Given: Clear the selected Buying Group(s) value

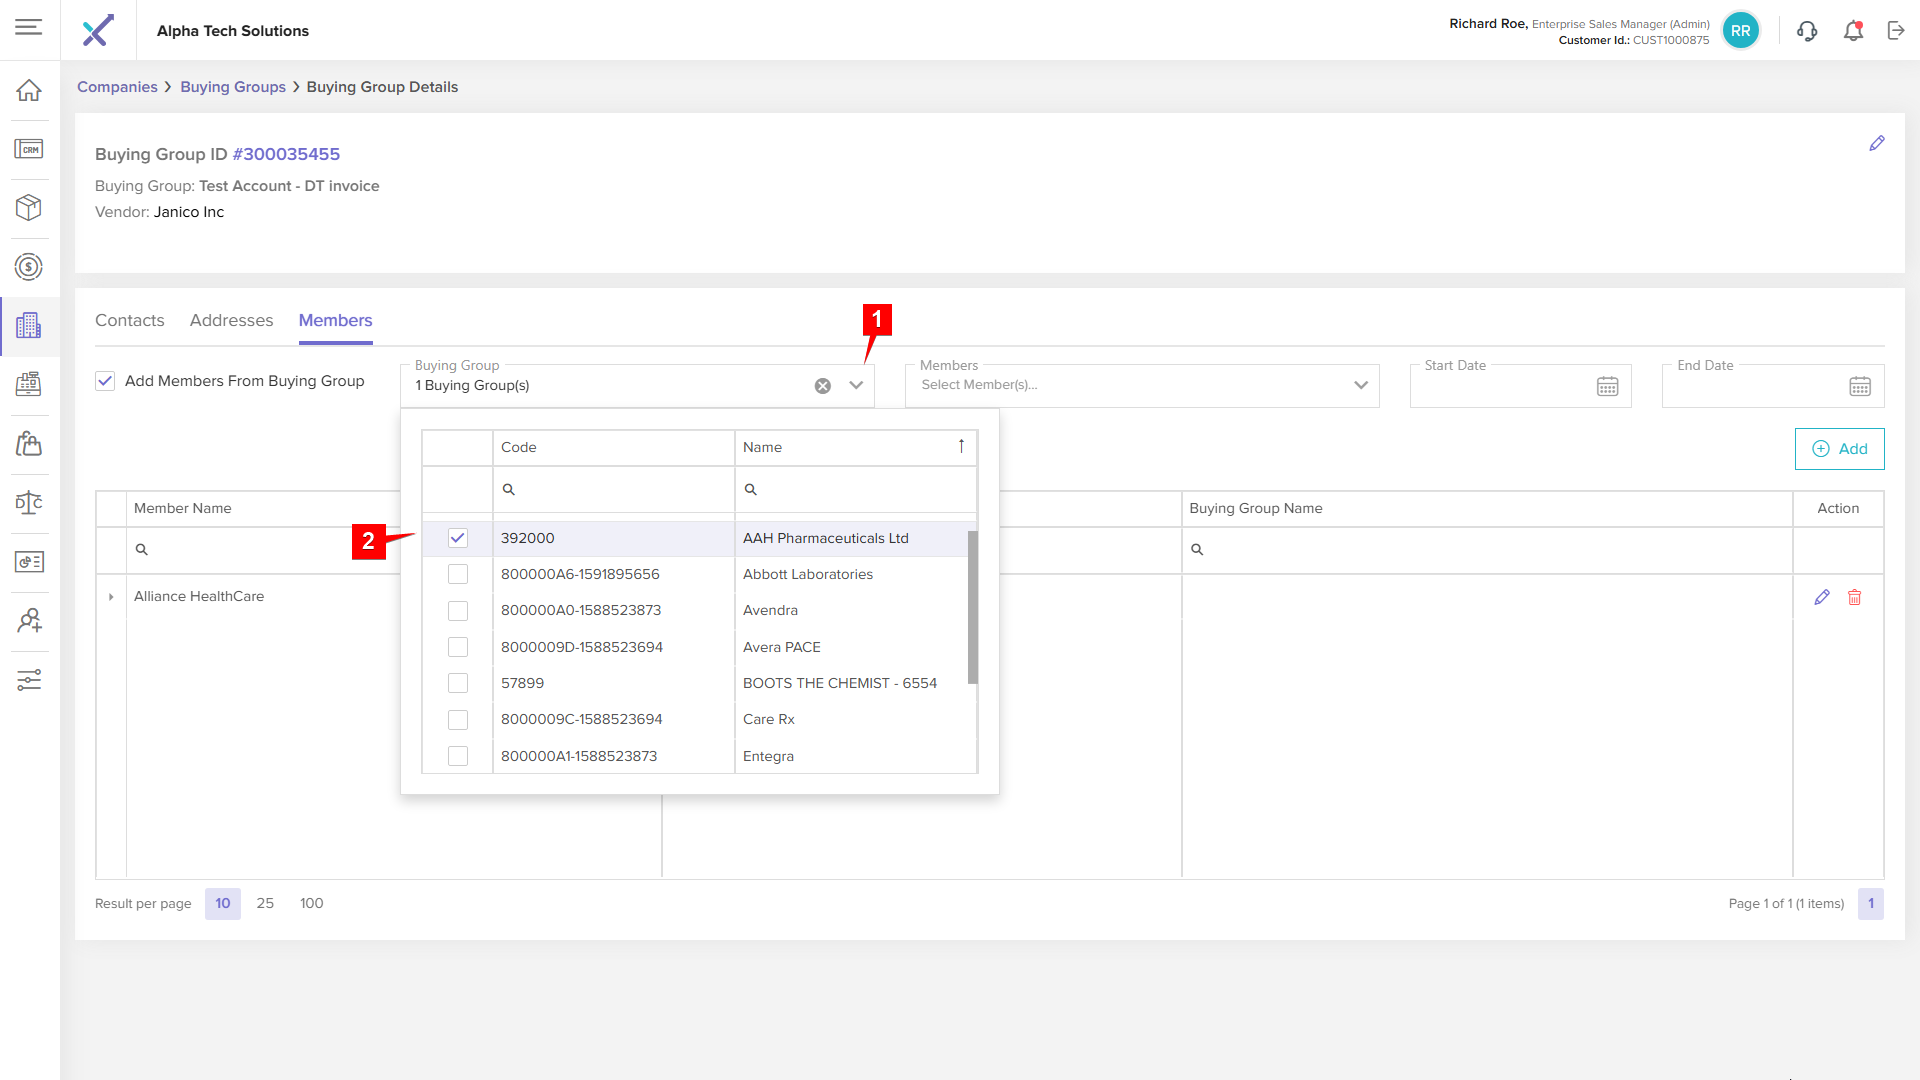Looking at the screenshot, I should click(822, 386).
